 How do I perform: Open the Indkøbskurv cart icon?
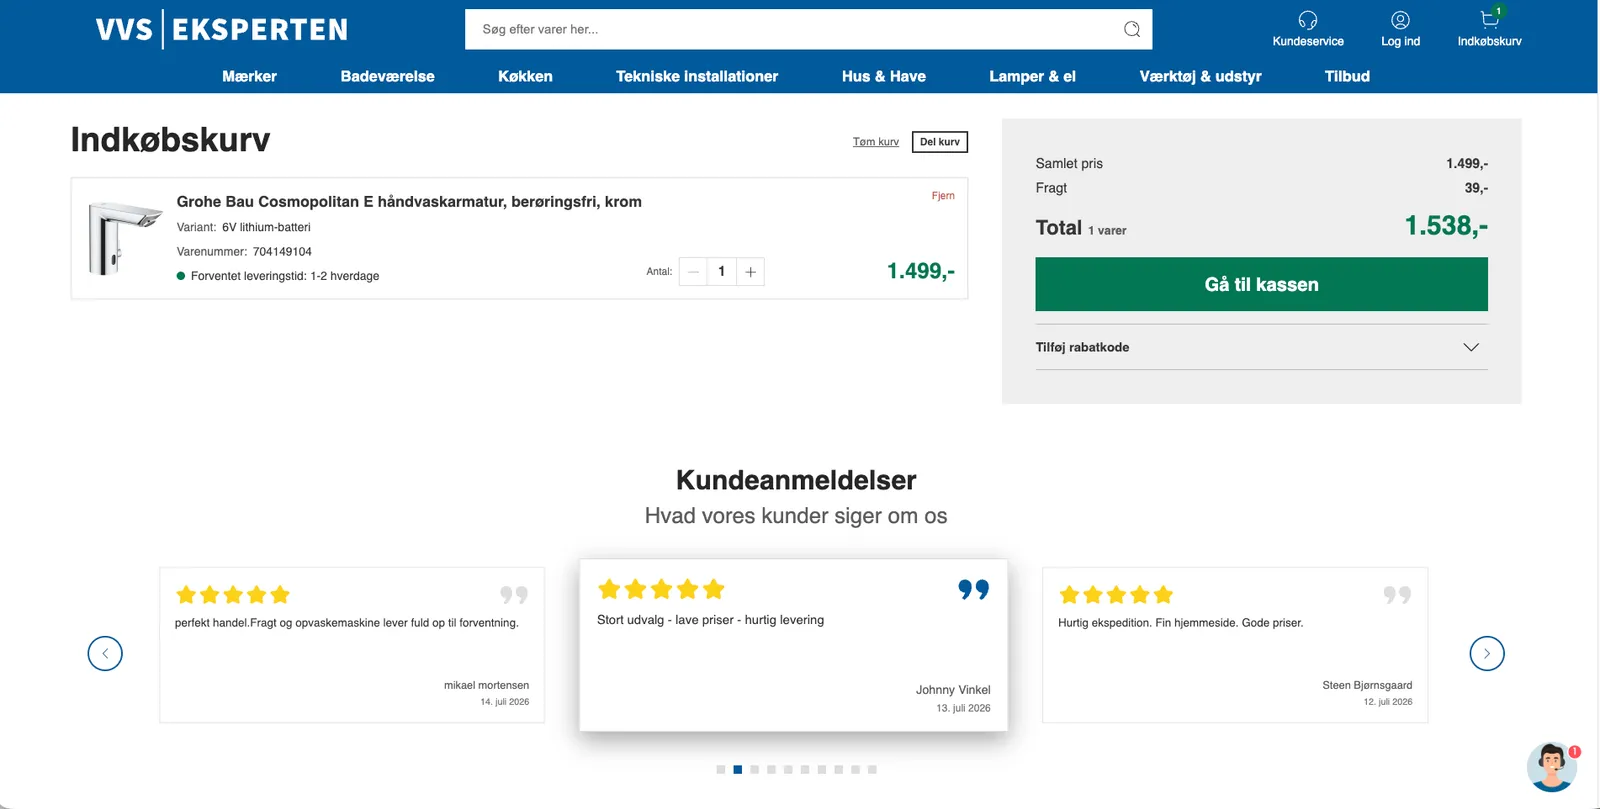pos(1489,20)
